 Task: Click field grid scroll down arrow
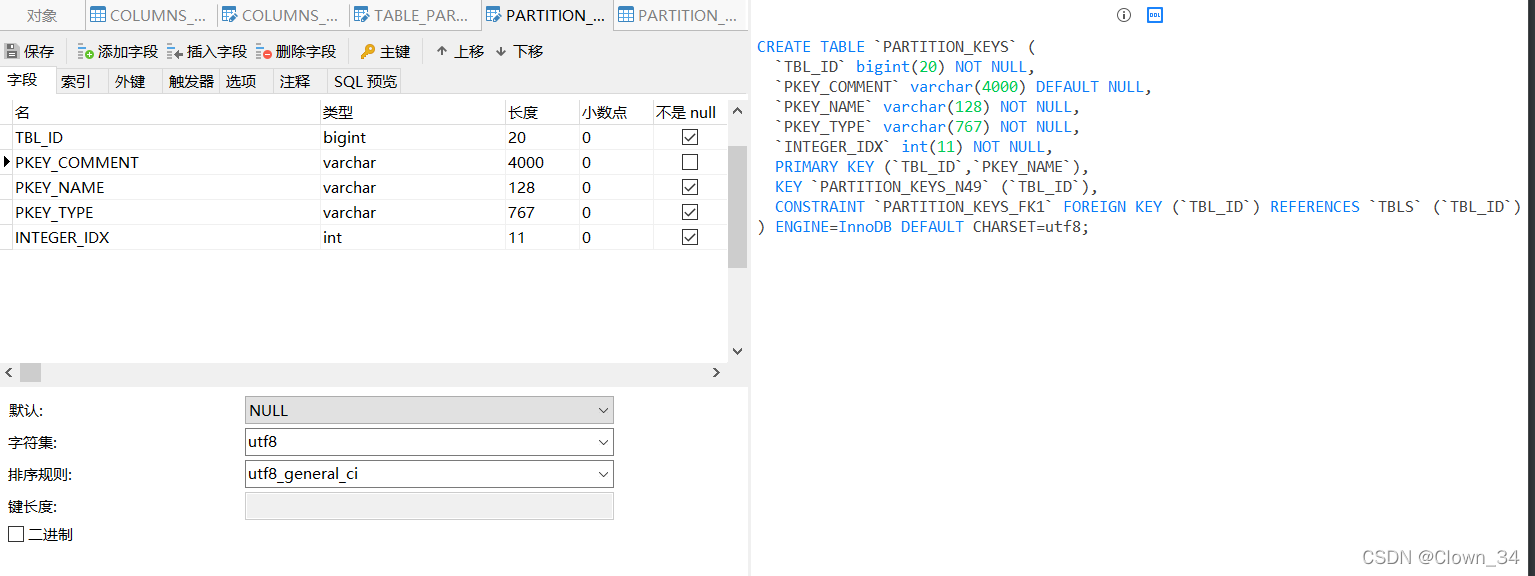738,351
